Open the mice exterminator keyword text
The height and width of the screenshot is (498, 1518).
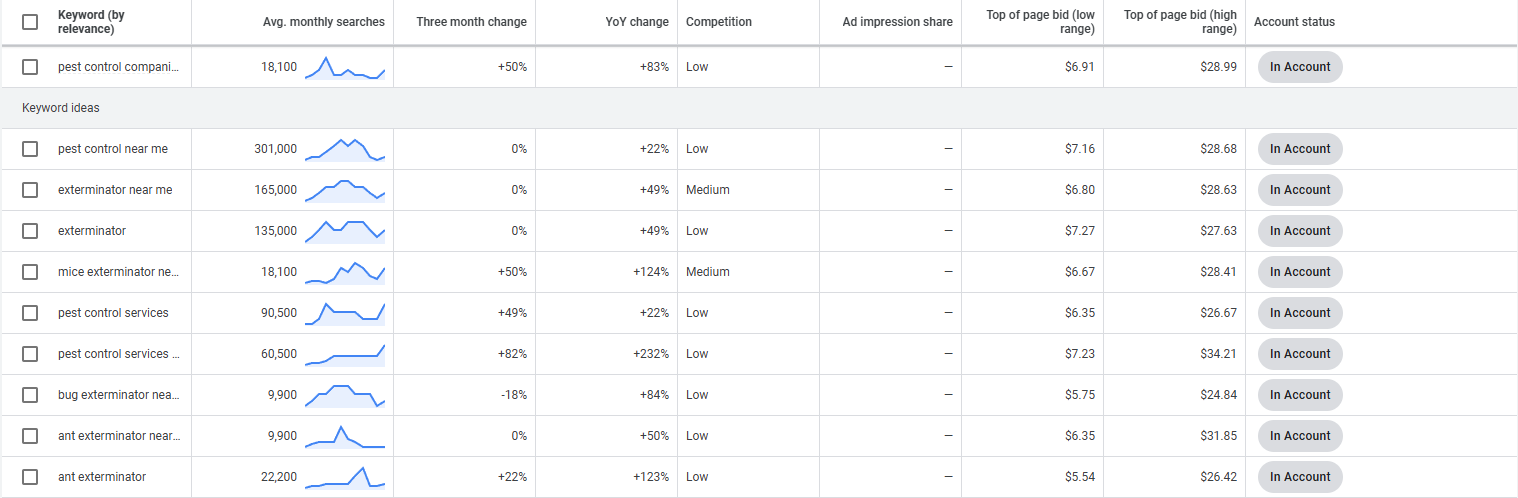[x=119, y=272]
